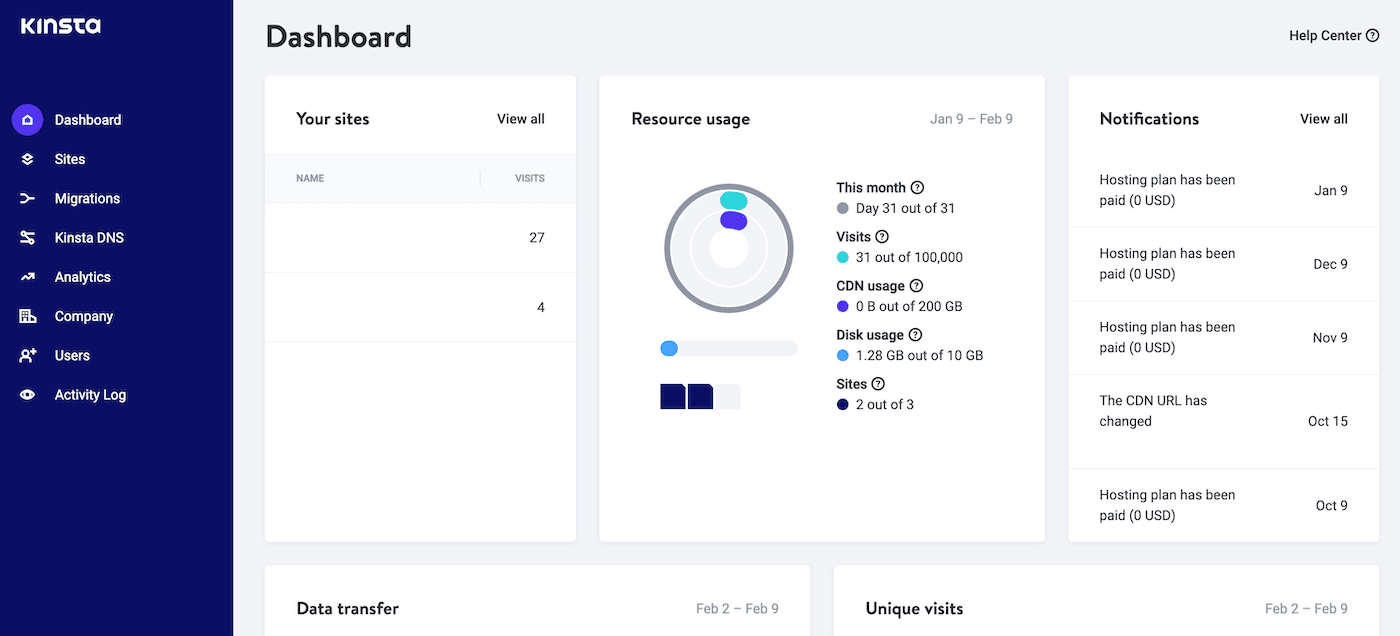Open Users management

click(x=72, y=355)
